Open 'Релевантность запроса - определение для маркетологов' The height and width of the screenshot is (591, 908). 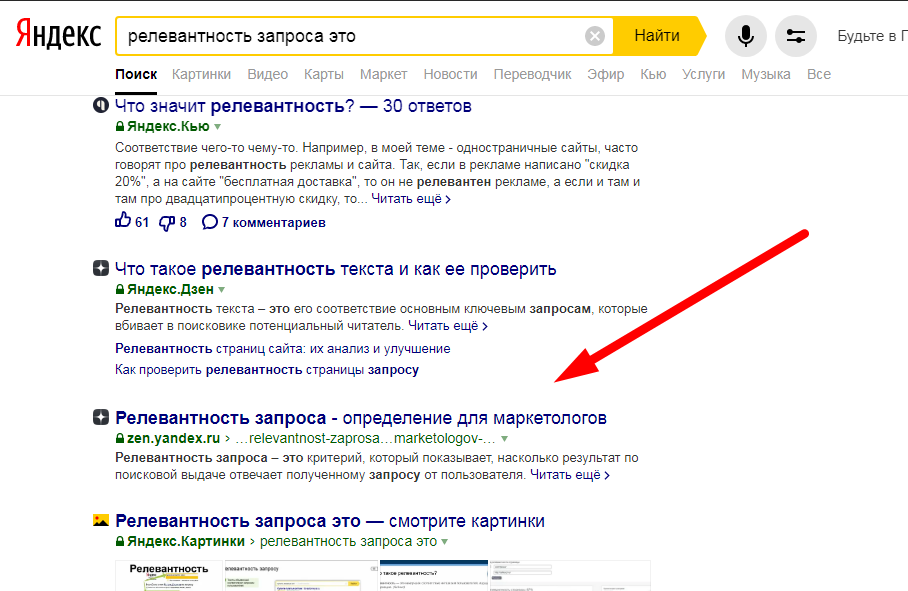(x=361, y=417)
